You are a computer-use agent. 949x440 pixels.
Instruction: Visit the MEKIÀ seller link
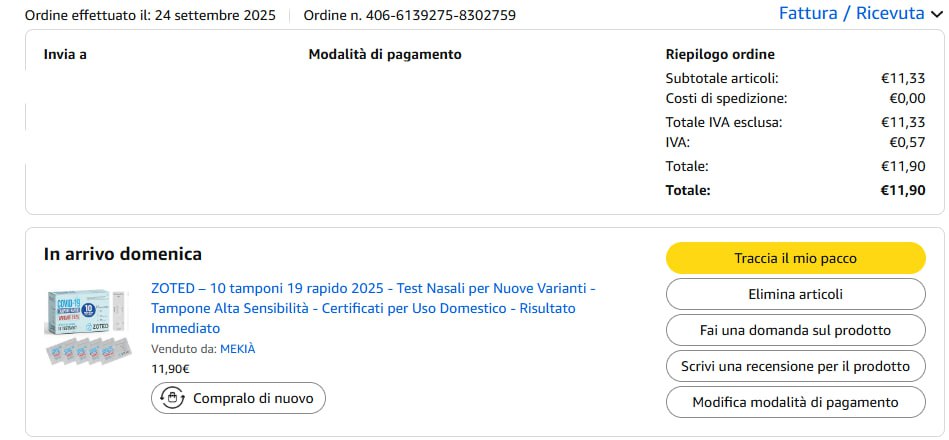click(238, 349)
